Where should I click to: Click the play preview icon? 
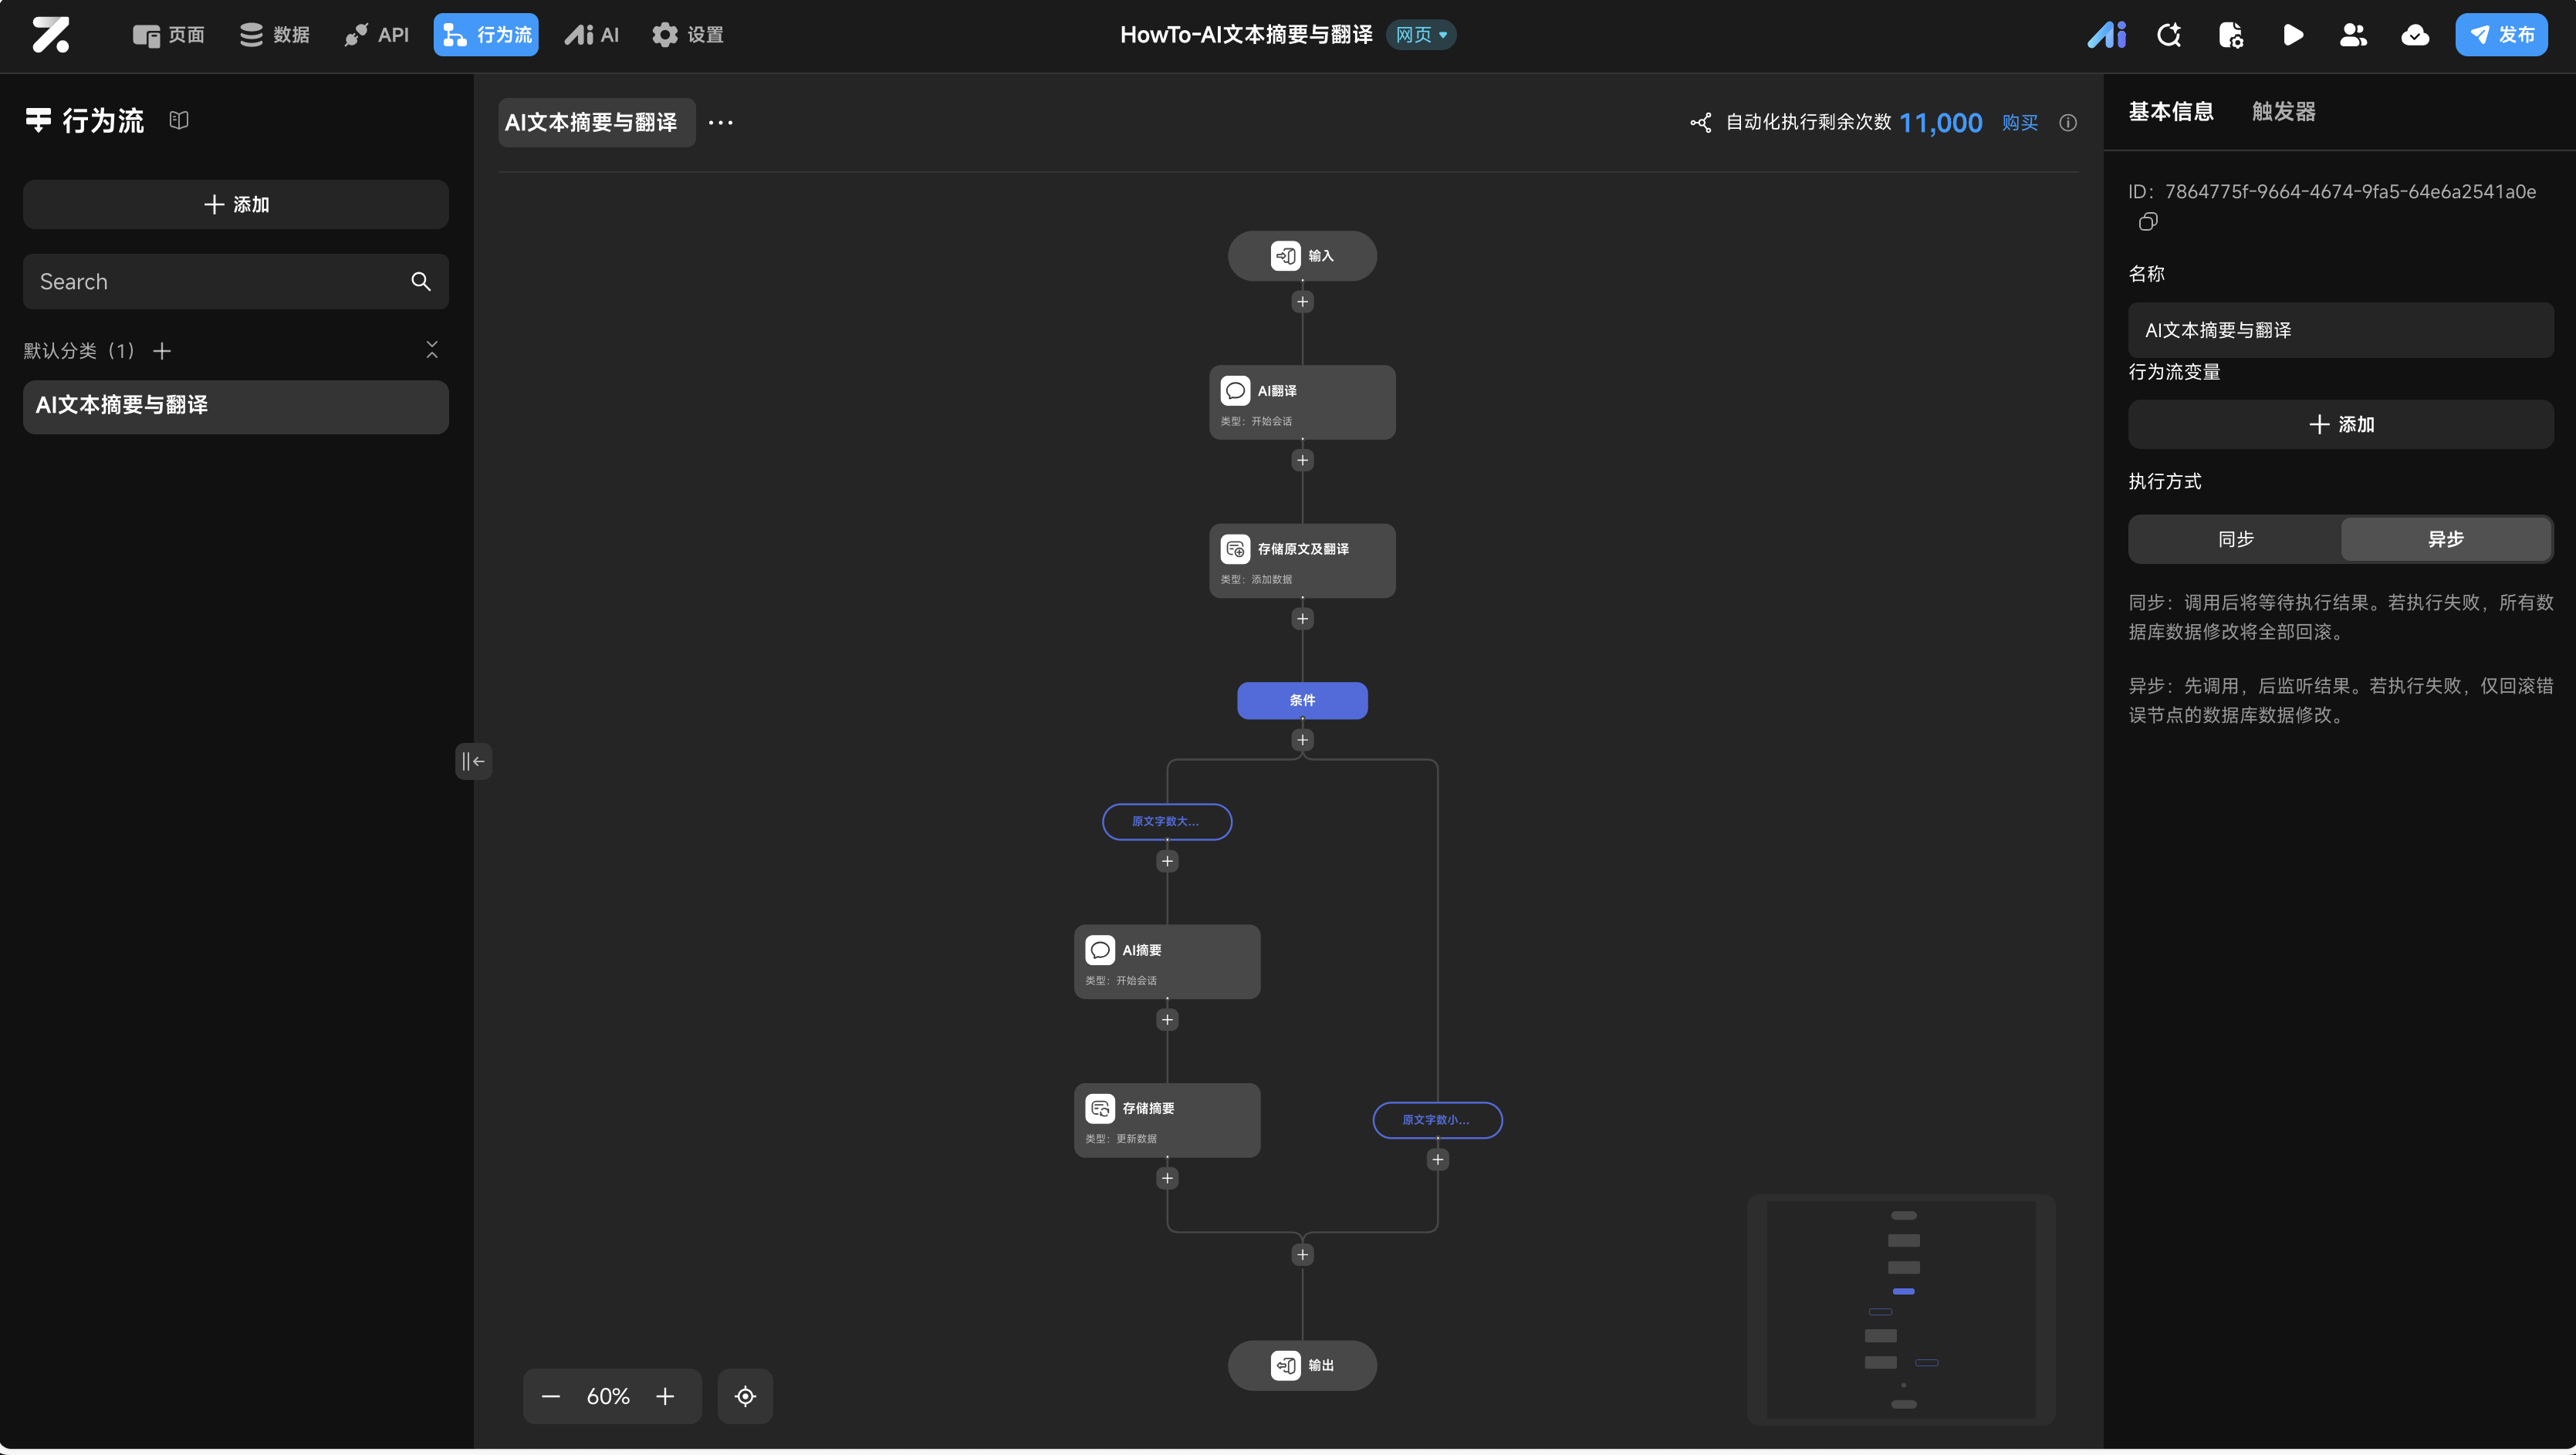point(2293,35)
